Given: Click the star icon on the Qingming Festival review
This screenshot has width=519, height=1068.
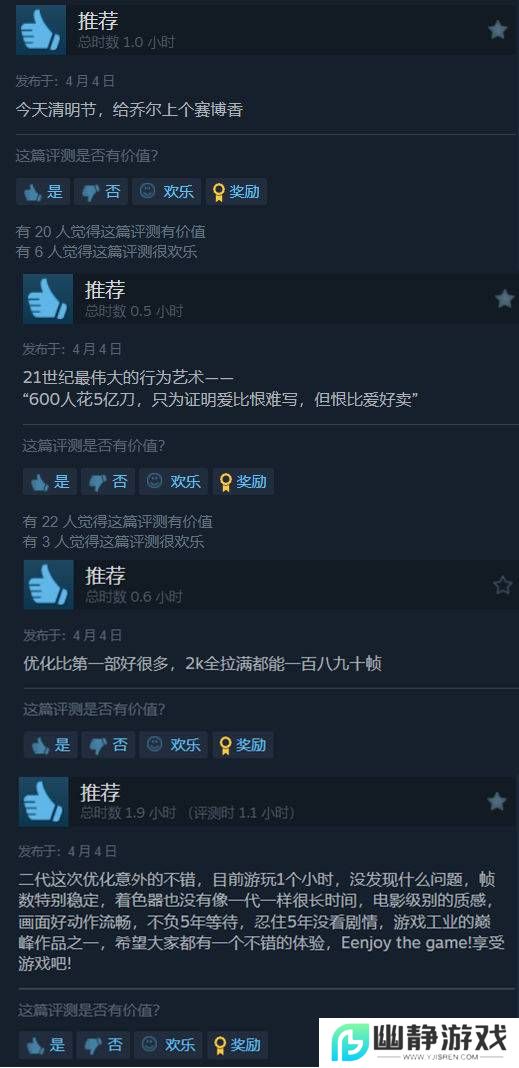Looking at the screenshot, I should pyautogui.click(x=498, y=30).
